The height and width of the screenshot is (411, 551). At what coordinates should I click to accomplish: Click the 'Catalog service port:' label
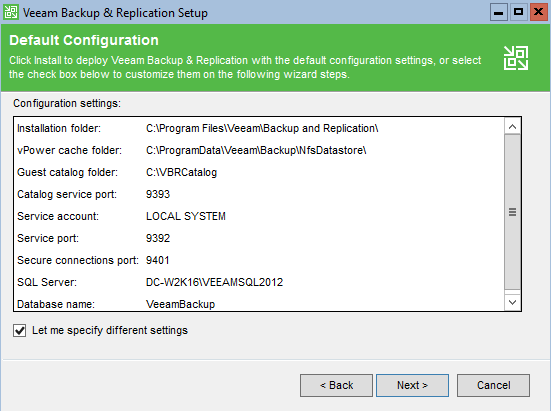67,194
